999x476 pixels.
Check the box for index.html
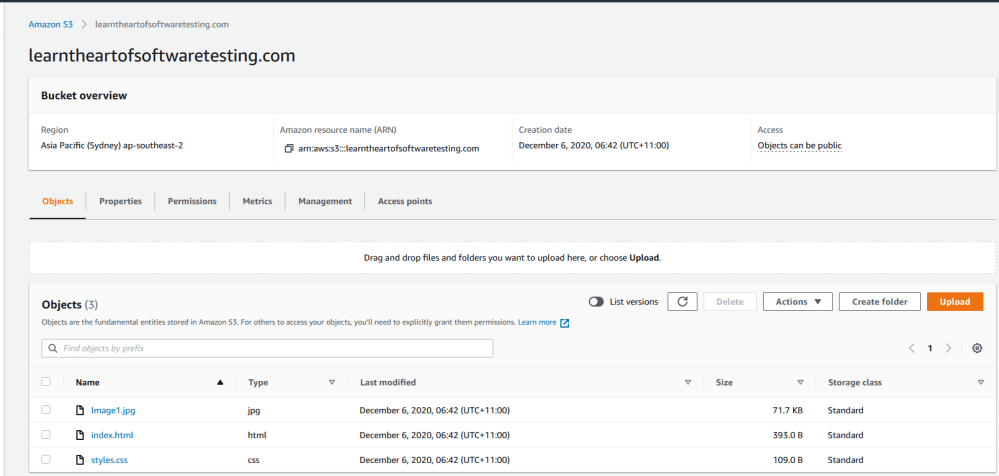tap(46, 435)
